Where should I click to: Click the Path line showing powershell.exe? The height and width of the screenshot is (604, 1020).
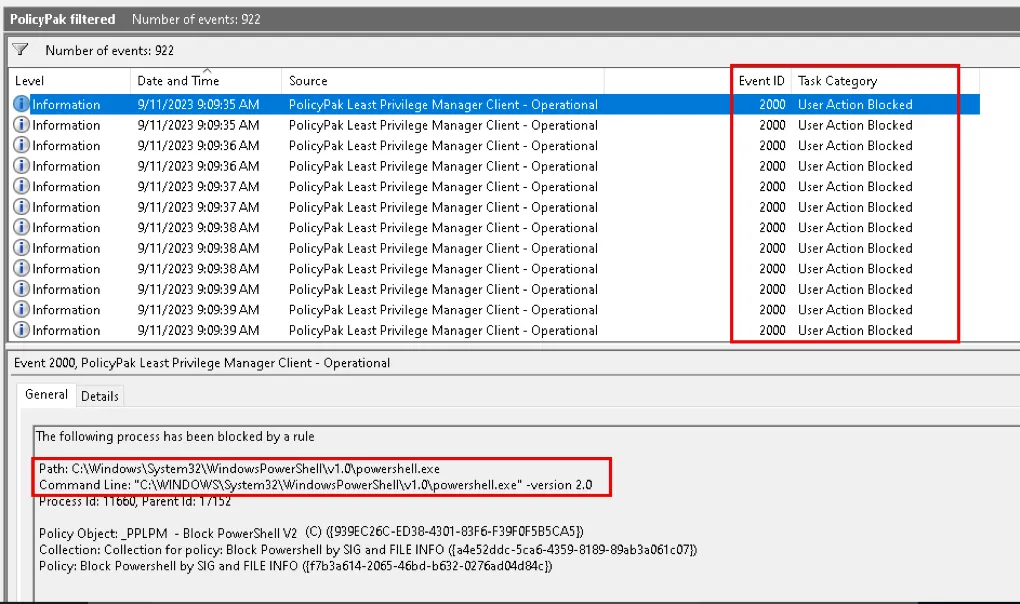click(x=239, y=468)
